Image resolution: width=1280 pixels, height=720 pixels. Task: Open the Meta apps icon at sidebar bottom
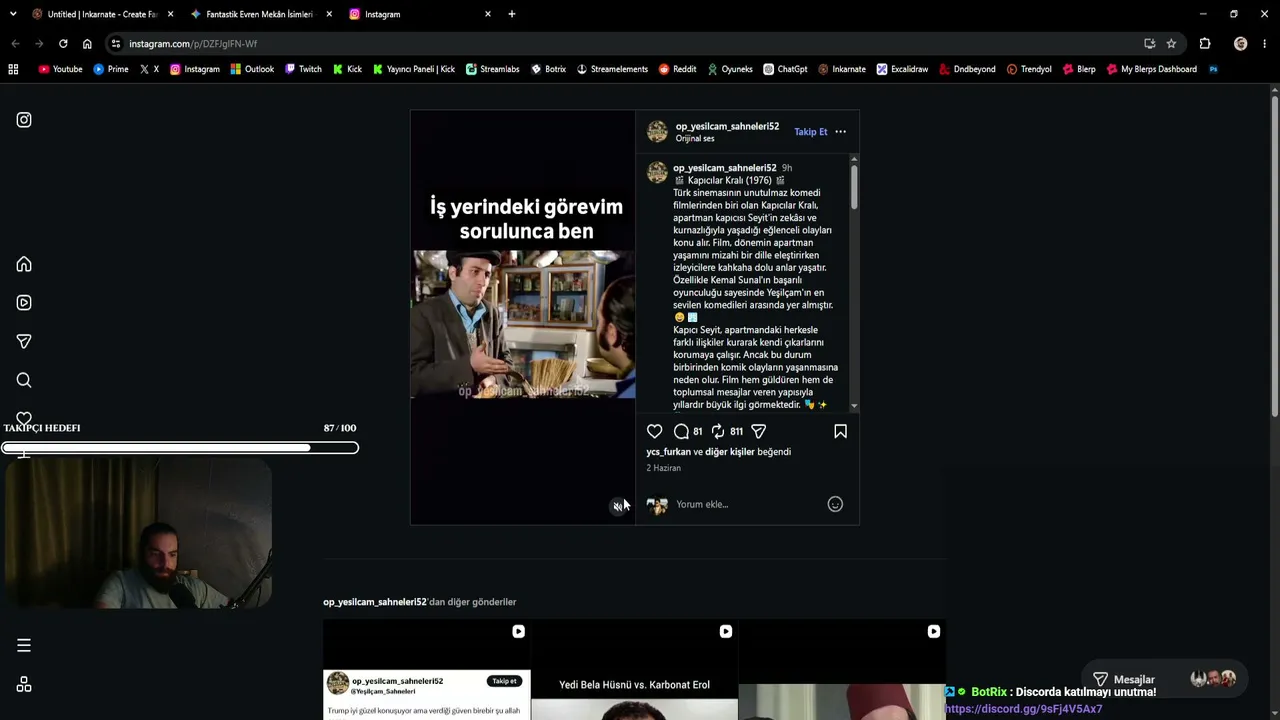[x=24, y=684]
